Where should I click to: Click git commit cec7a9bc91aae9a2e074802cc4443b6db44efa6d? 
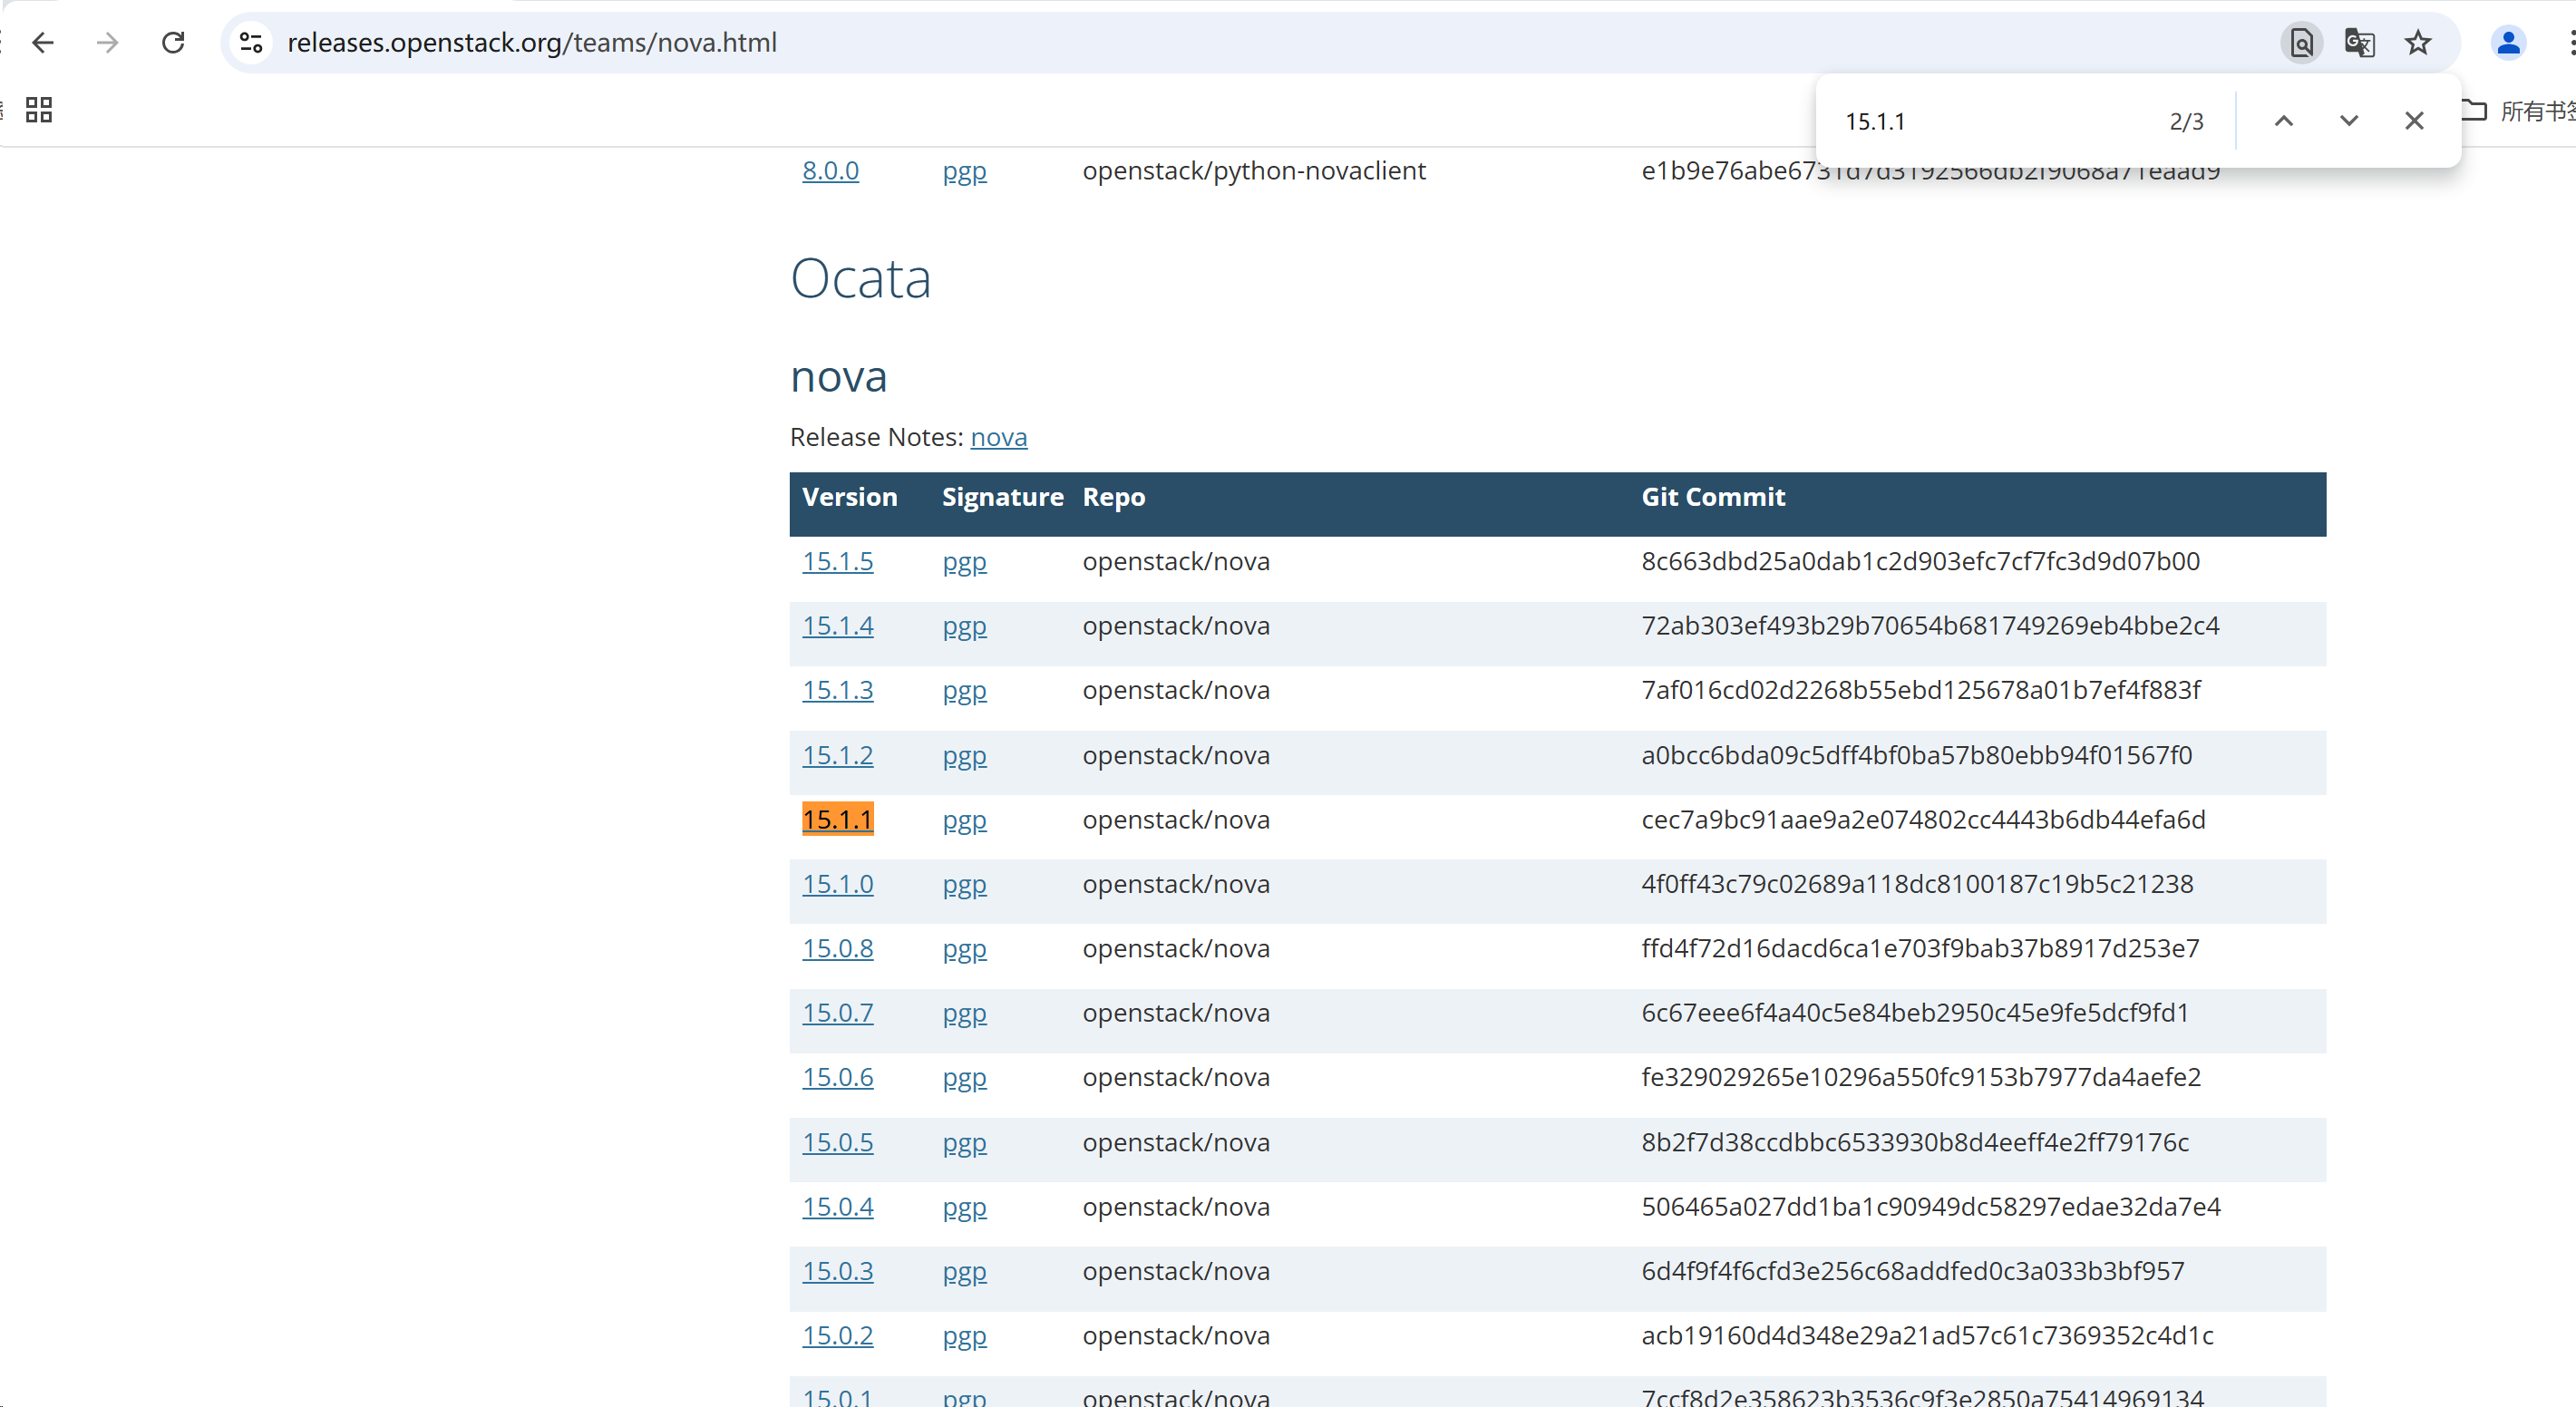1923,819
